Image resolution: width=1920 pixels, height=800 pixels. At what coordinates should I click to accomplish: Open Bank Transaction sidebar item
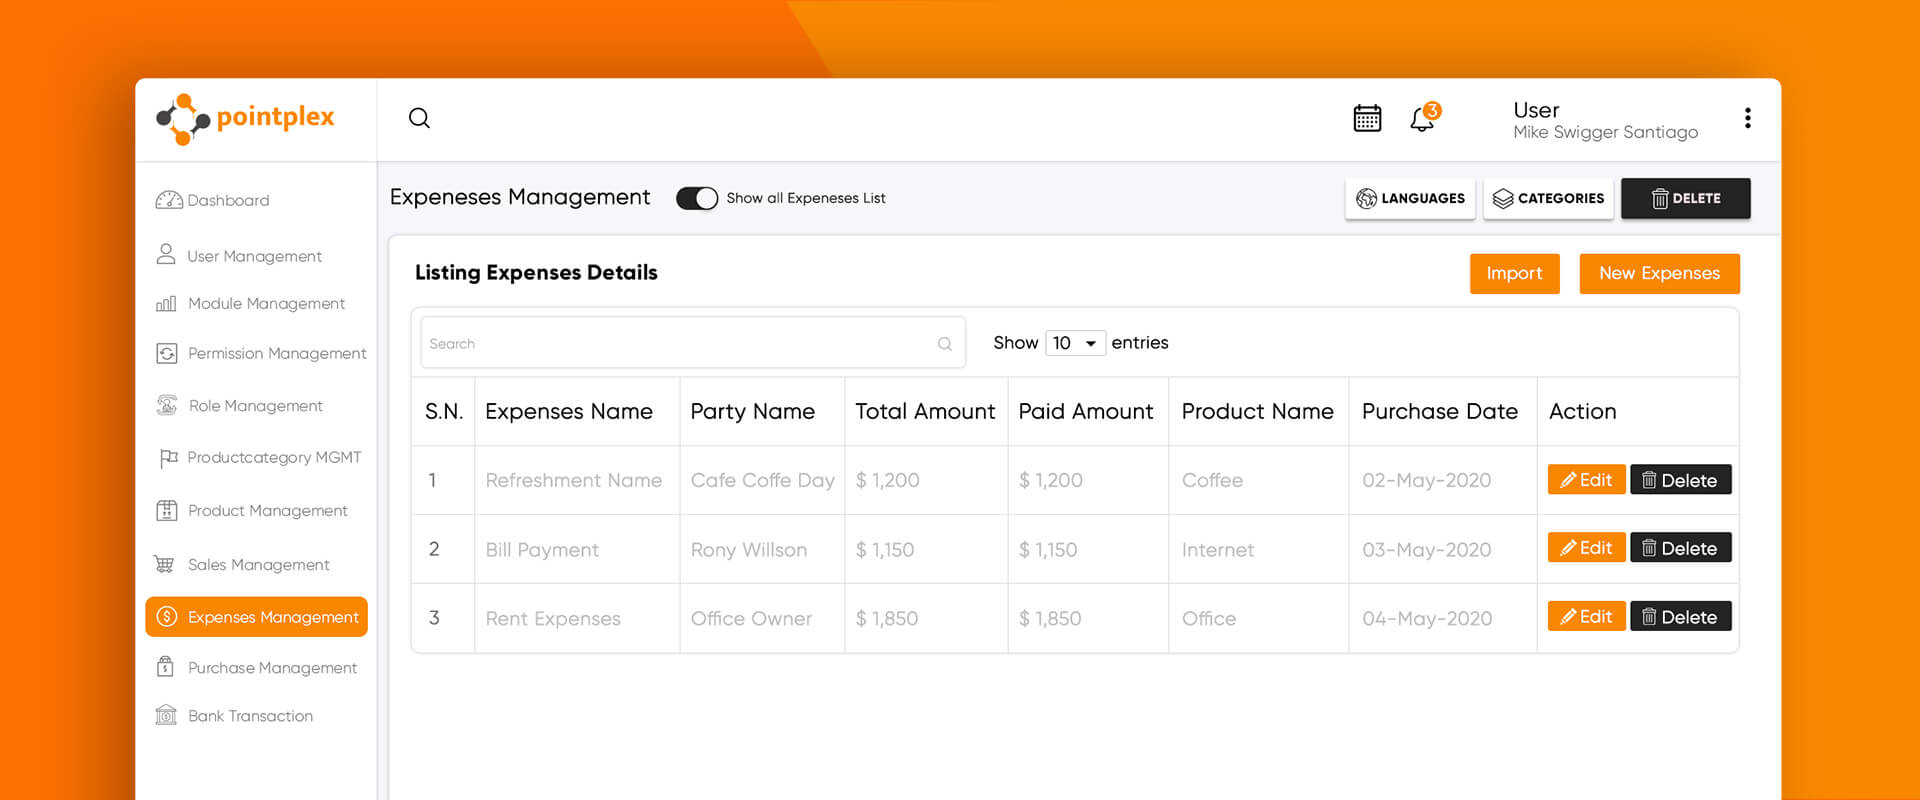250,716
